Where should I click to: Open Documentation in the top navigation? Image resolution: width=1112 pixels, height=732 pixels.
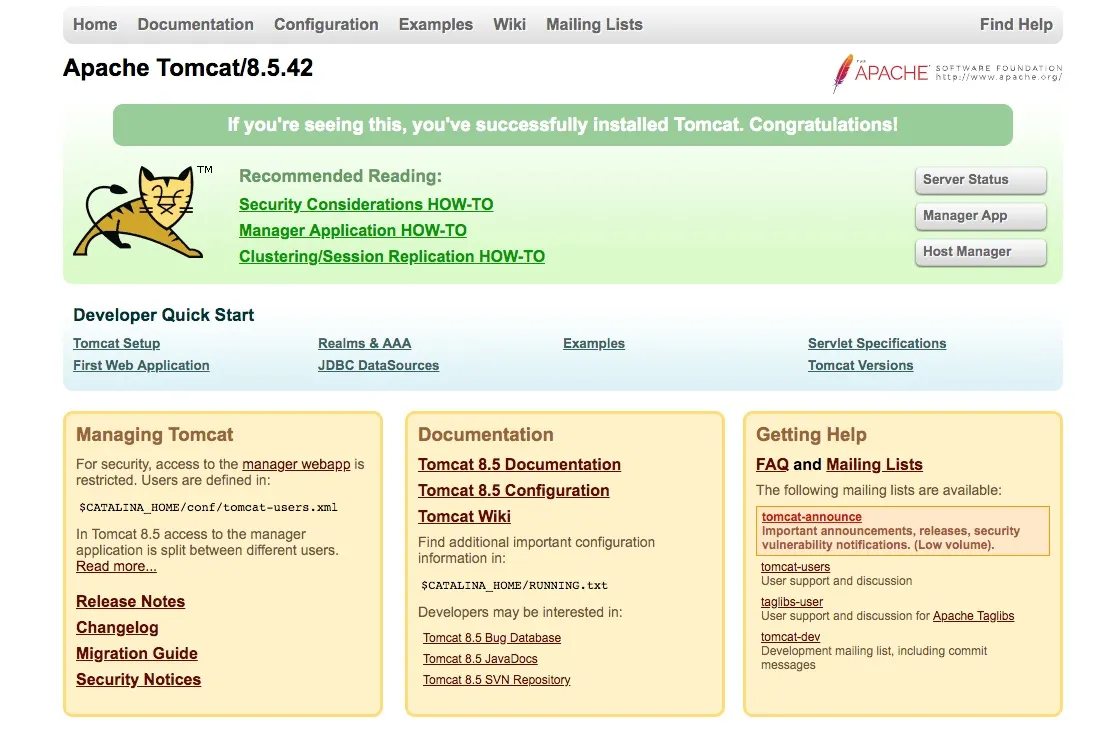point(196,24)
